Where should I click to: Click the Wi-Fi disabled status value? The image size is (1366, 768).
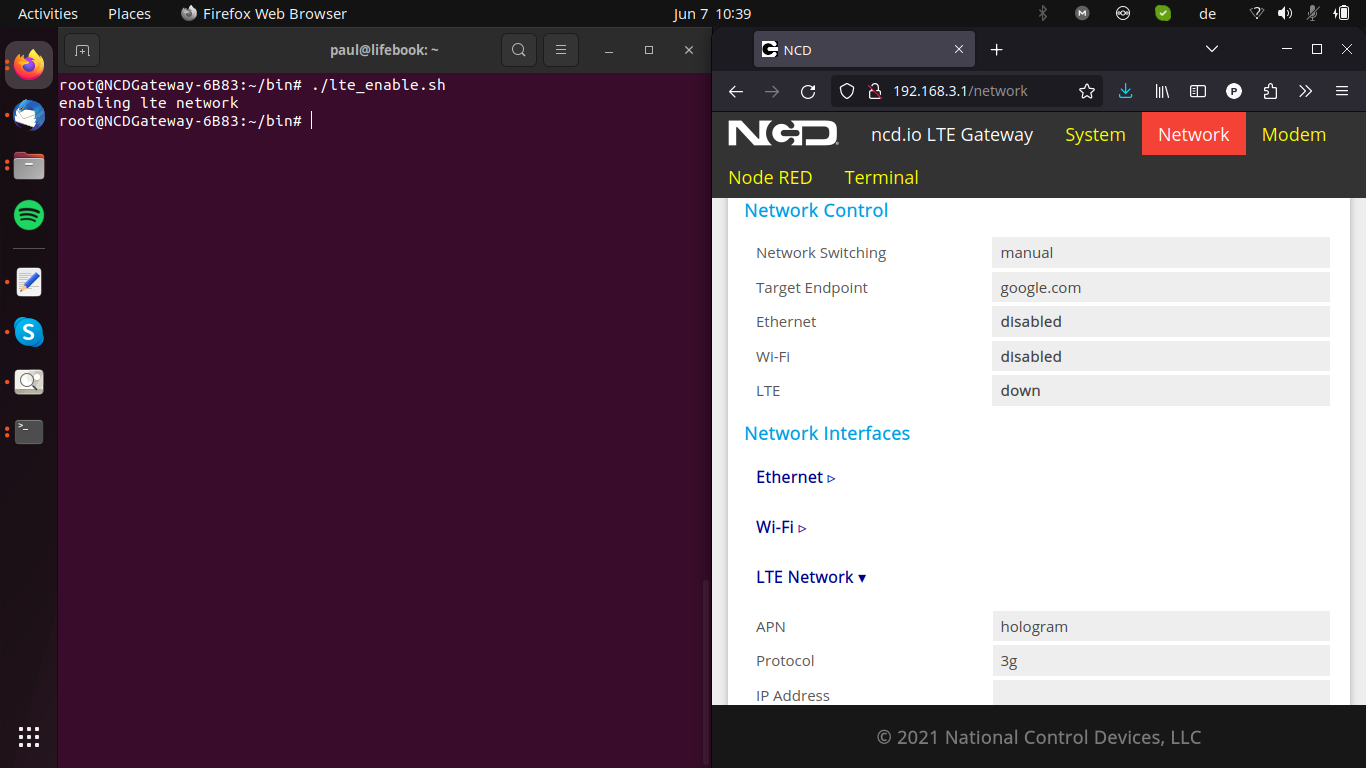click(1161, 356)
